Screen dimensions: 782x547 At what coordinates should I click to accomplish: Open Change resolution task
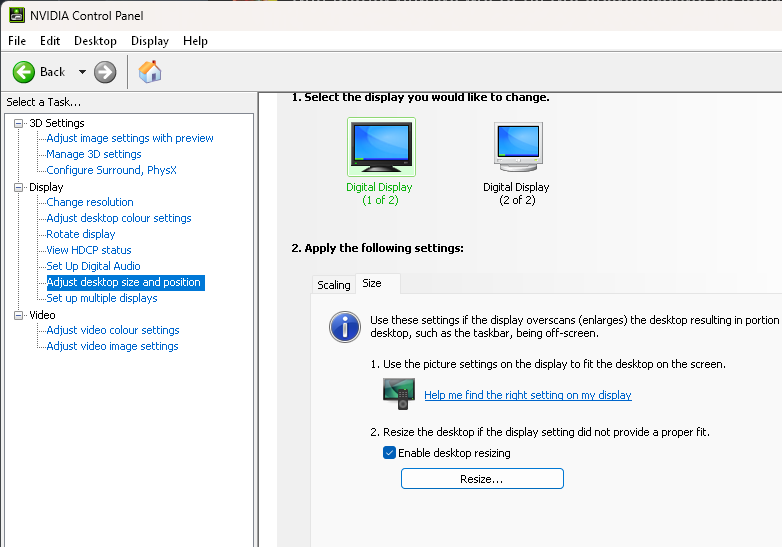(90, 202)
